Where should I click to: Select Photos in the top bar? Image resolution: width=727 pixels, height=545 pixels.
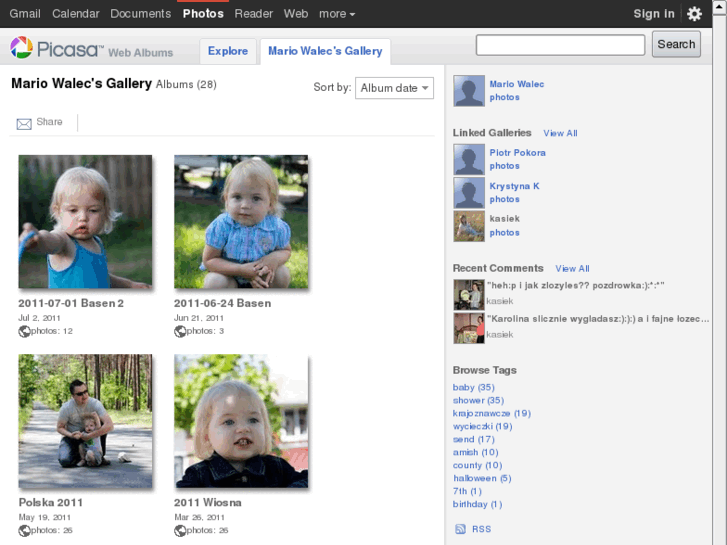pyautogui.click(x=203, y=14)
